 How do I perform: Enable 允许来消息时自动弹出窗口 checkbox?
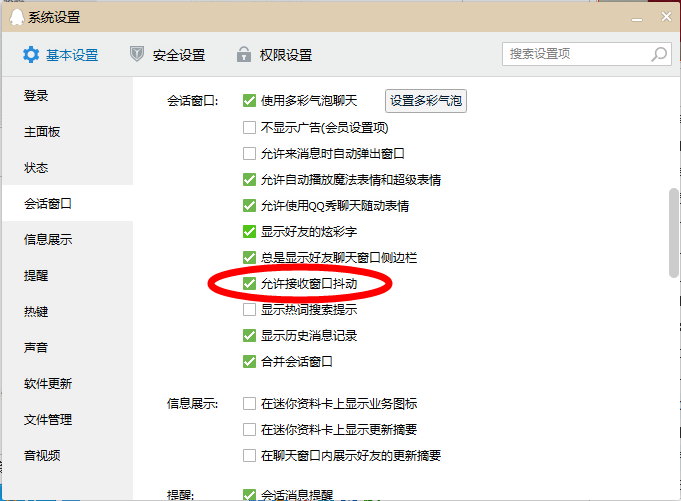click(249, 154)
